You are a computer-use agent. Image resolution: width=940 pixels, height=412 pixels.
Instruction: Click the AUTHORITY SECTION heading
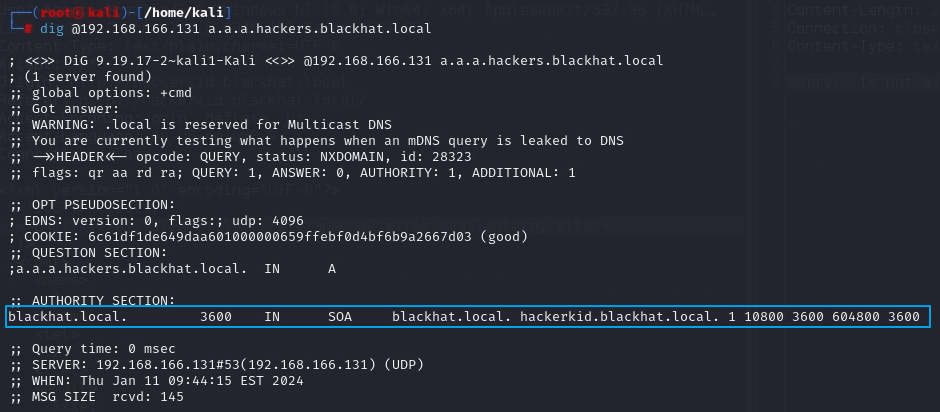point(103,300)
